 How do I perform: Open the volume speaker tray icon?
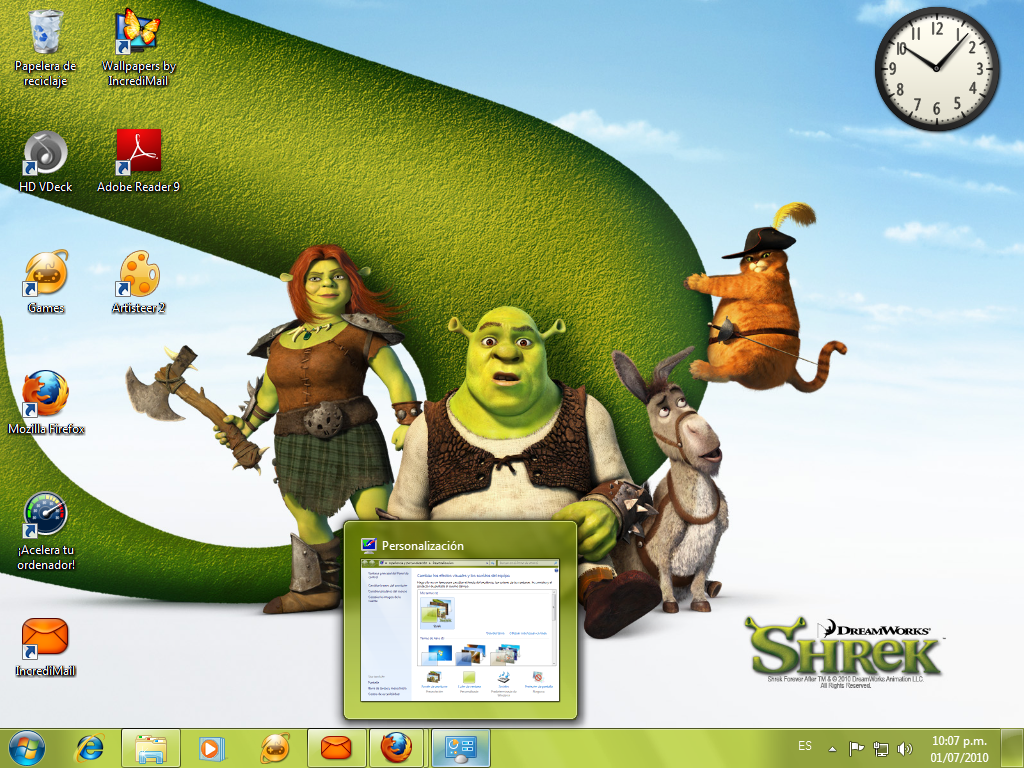coord(904,748)
